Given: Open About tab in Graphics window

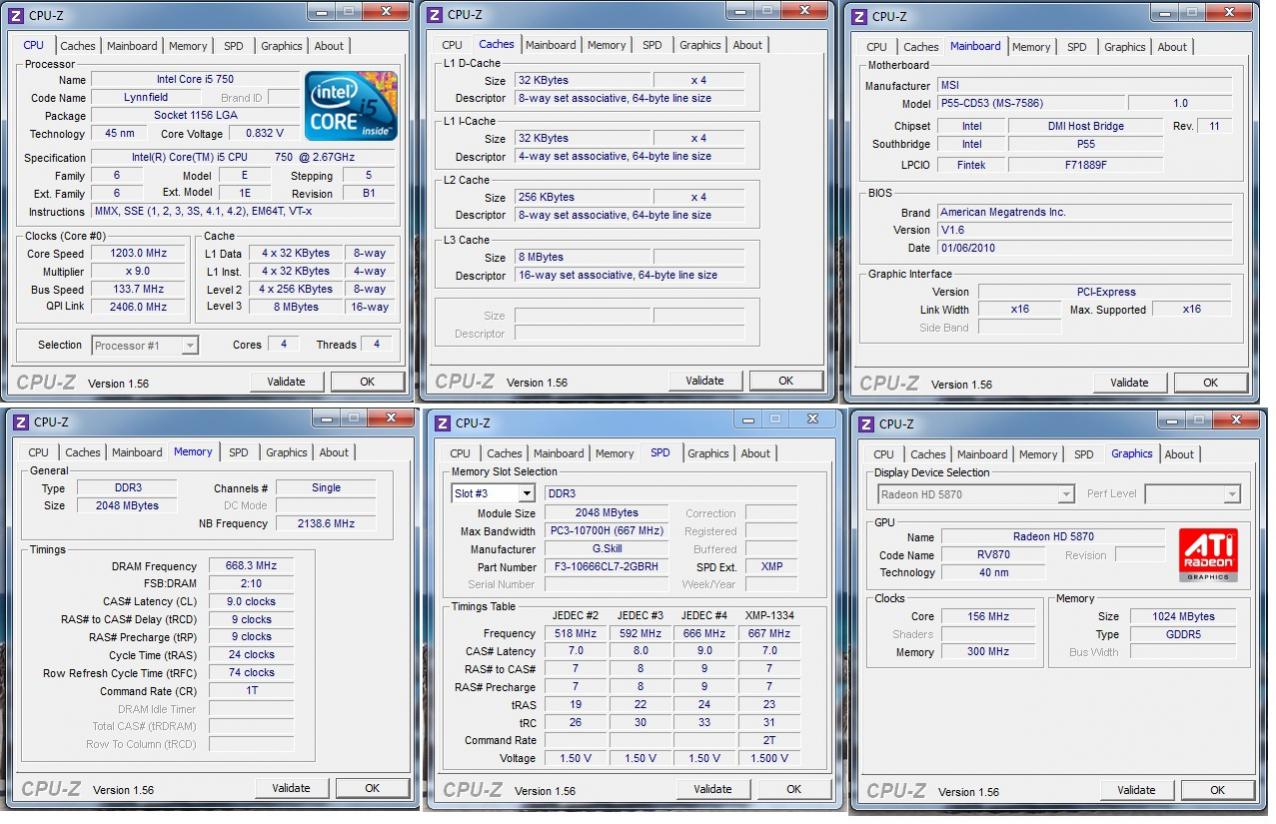Looking at the screenshot, I should [x=1179, y=455].
